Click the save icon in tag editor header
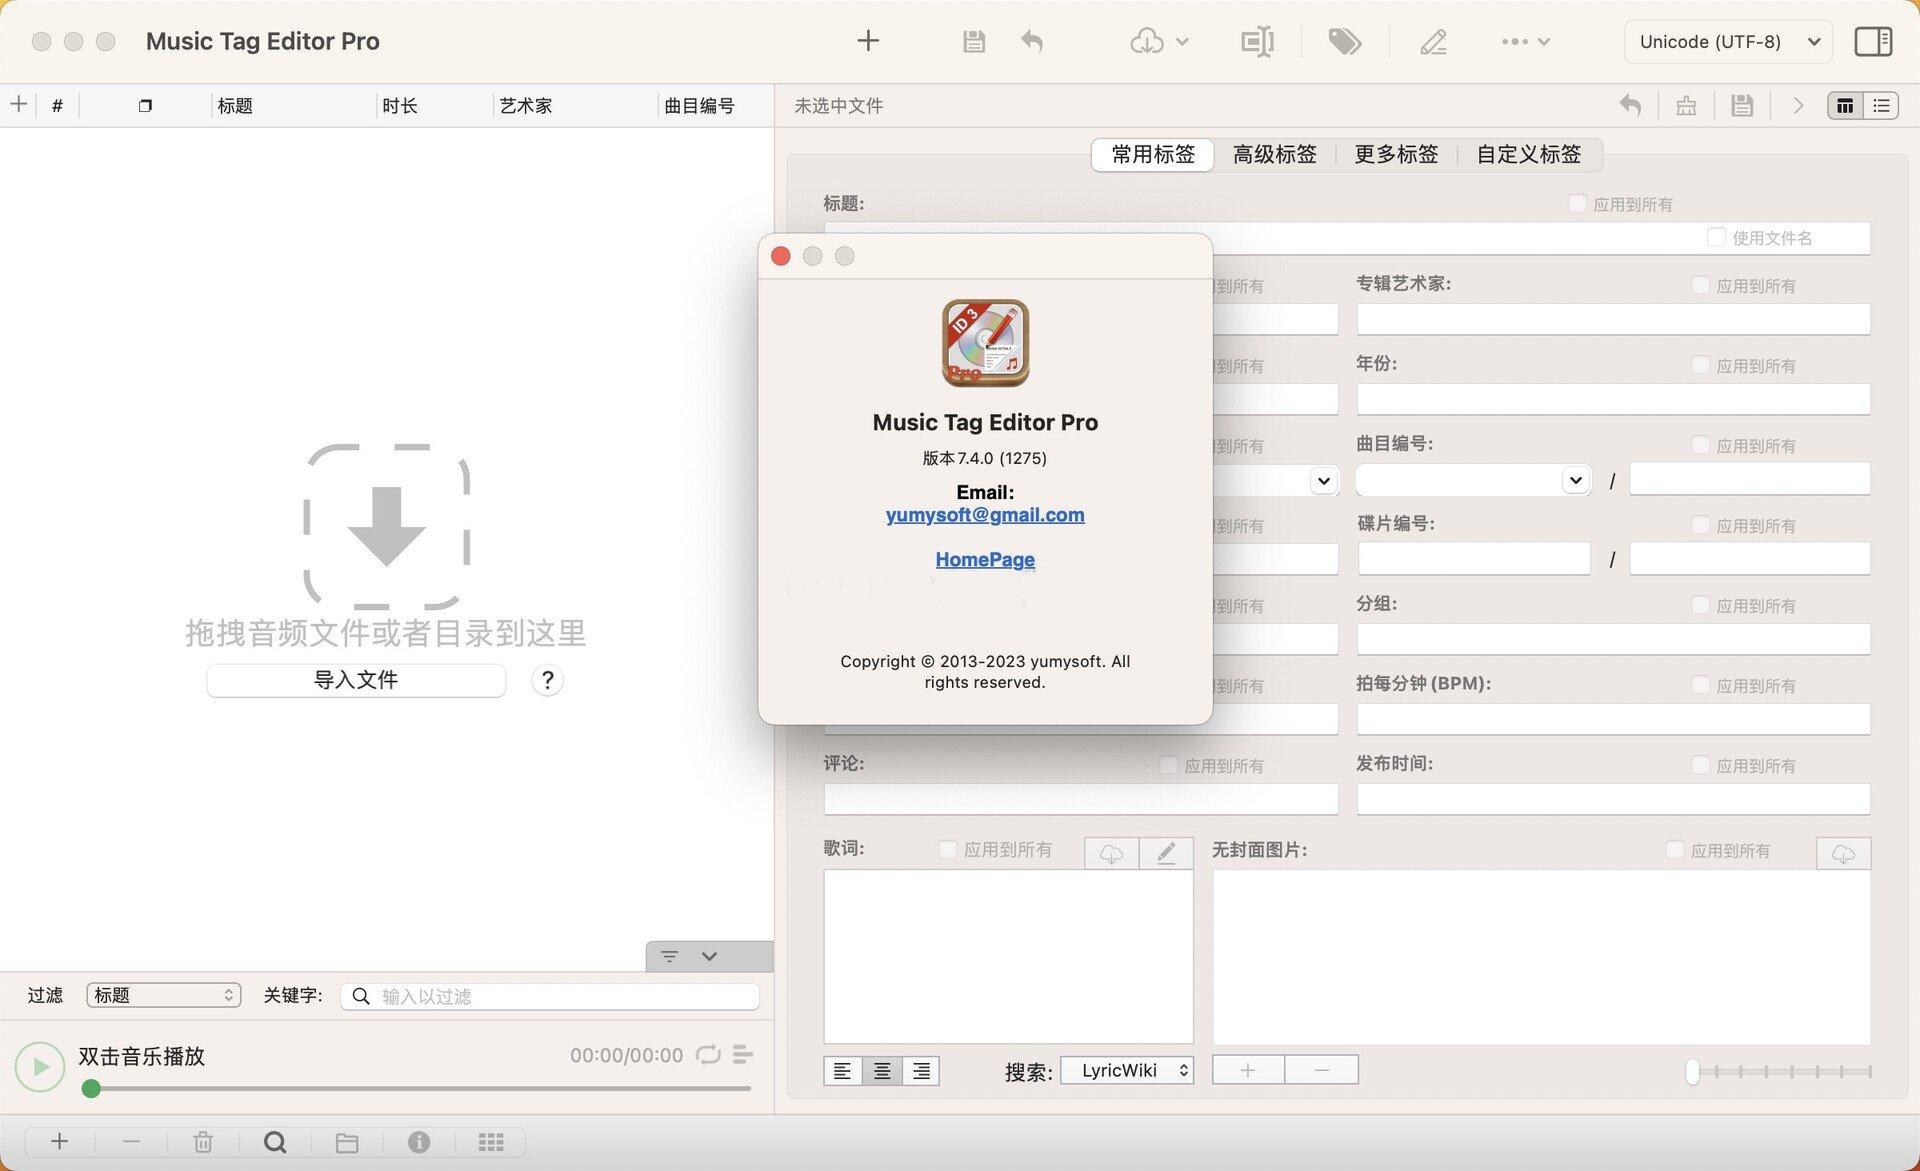 [1742, 105]
